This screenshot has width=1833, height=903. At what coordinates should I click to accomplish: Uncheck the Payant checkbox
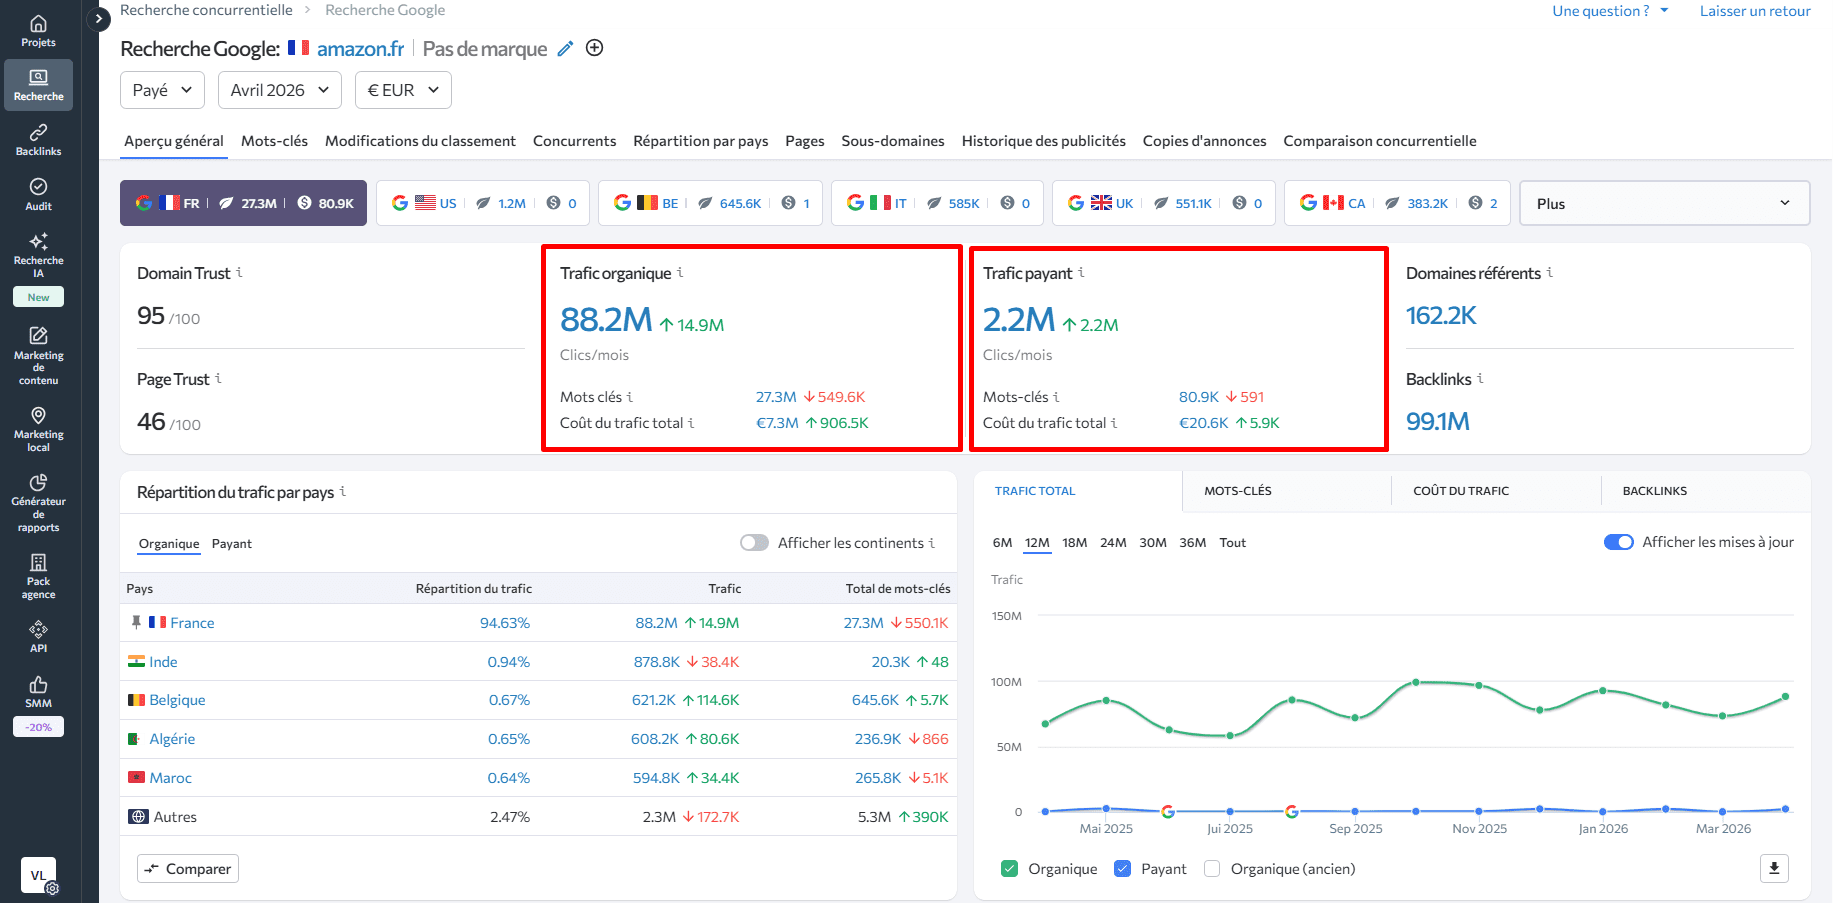coord(1122,869)
